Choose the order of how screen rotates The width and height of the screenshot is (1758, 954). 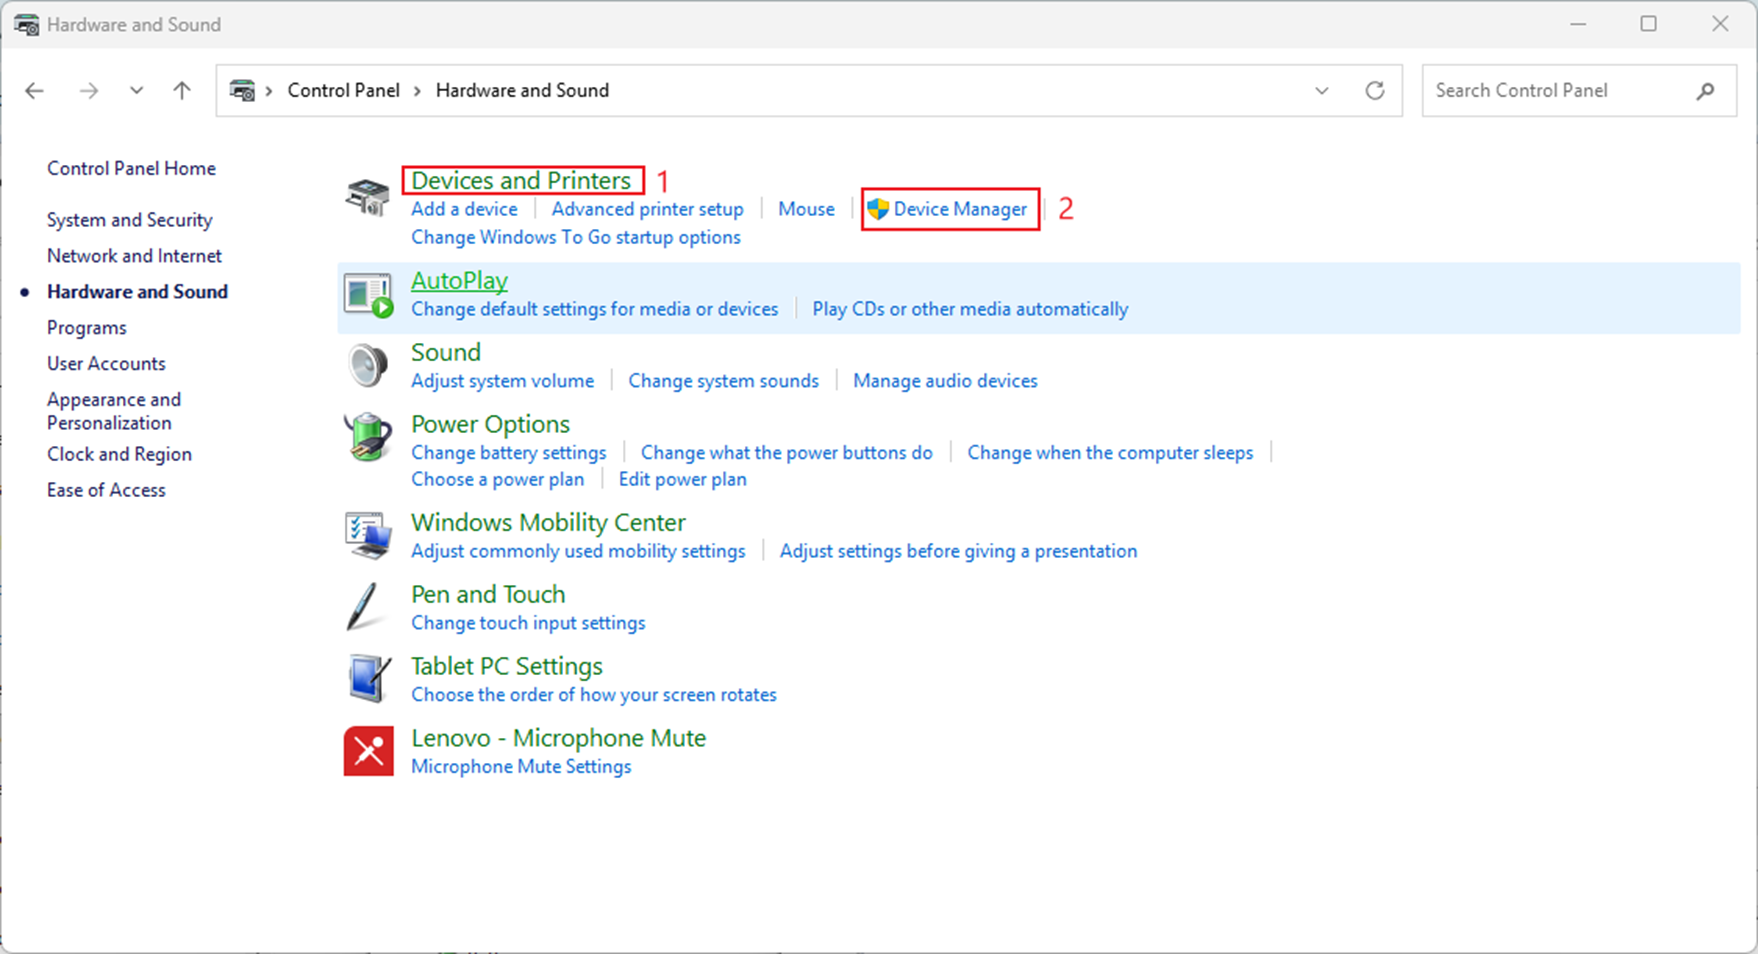pos(594,695)
